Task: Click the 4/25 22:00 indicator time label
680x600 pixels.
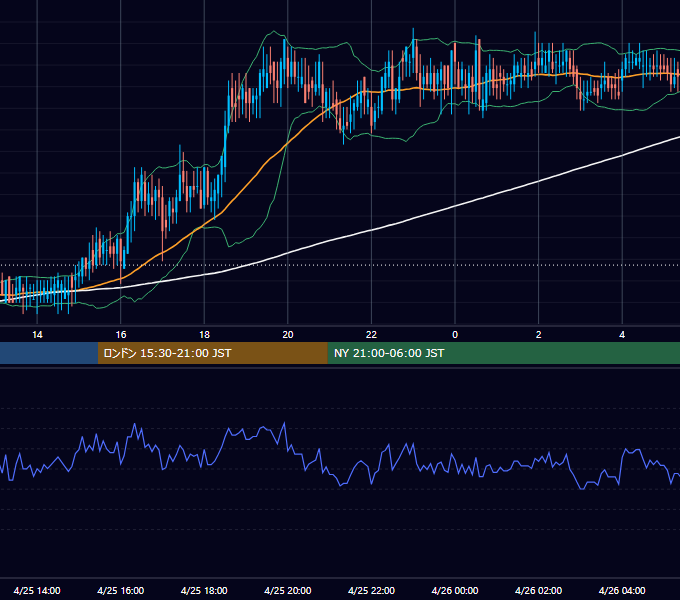Action: (x=371, y=590)
